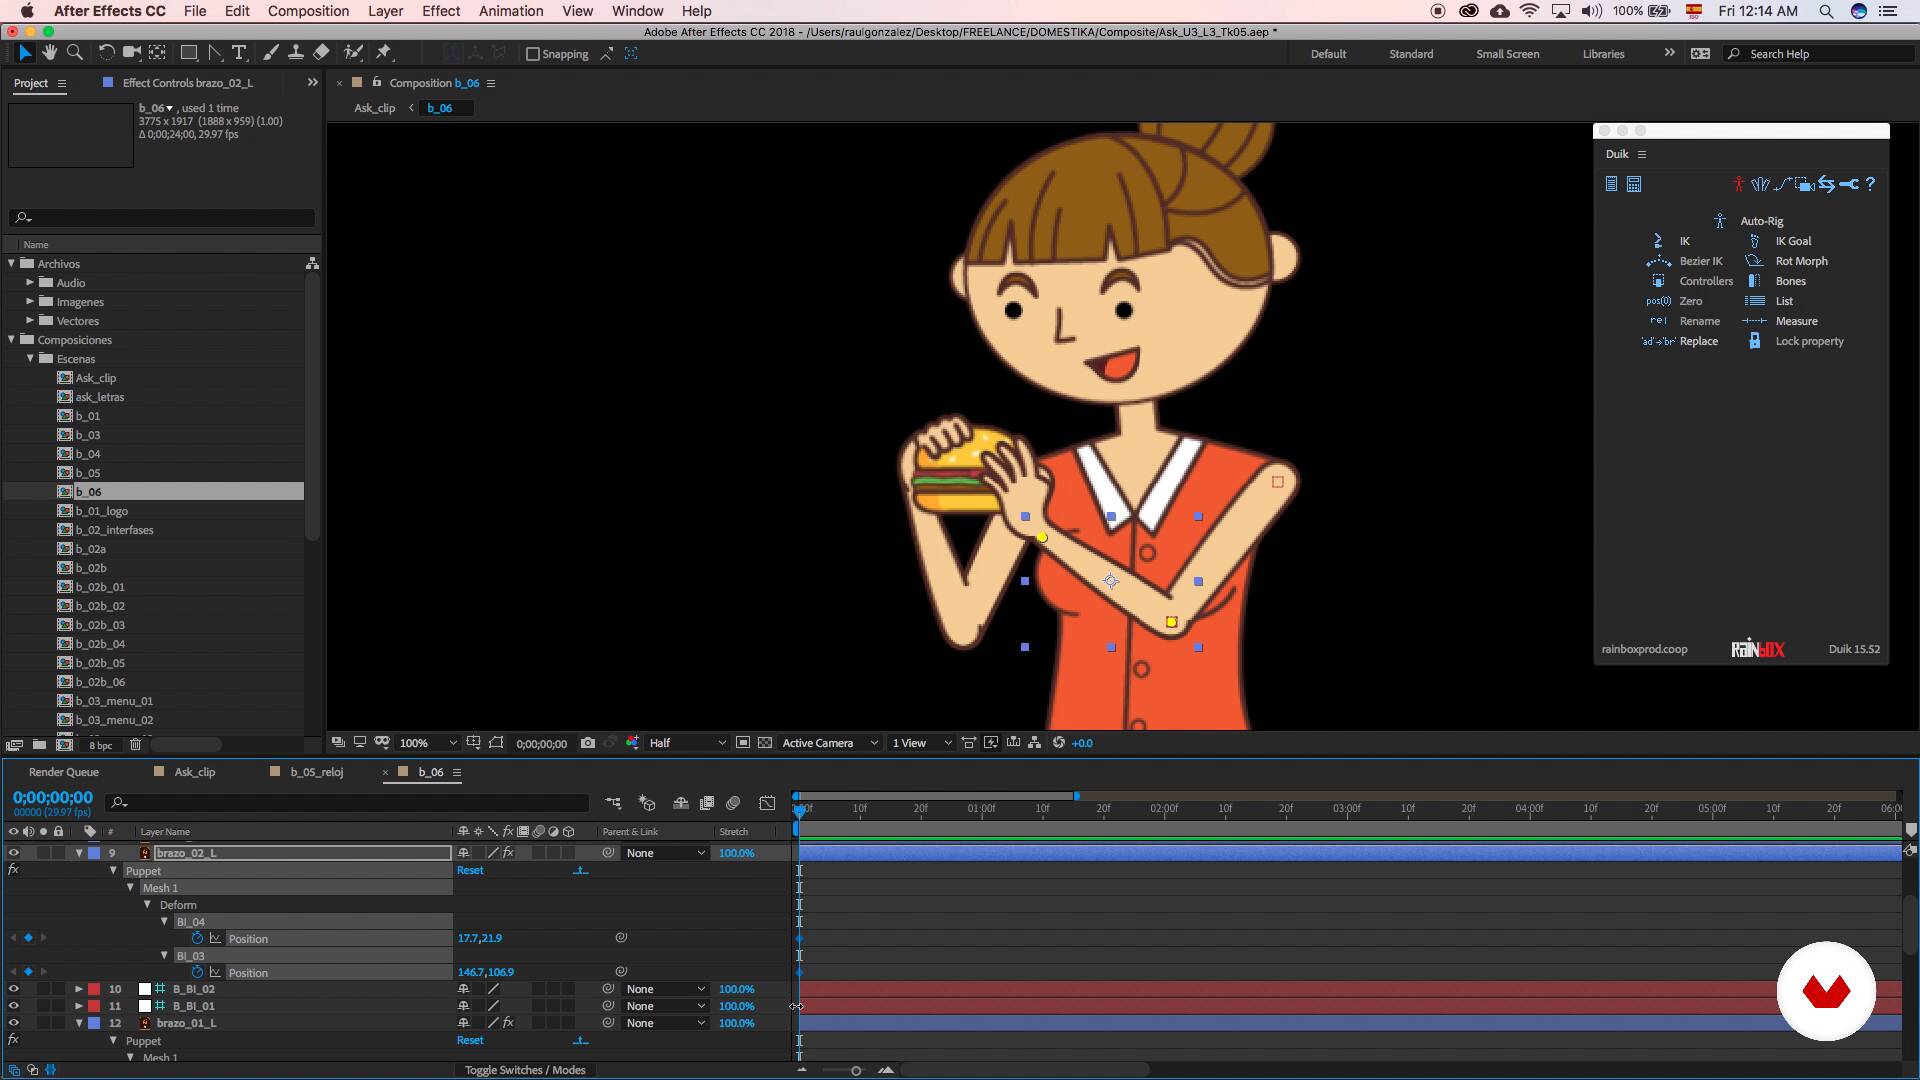Select the Rotation tool

click(x=106, y=53)
